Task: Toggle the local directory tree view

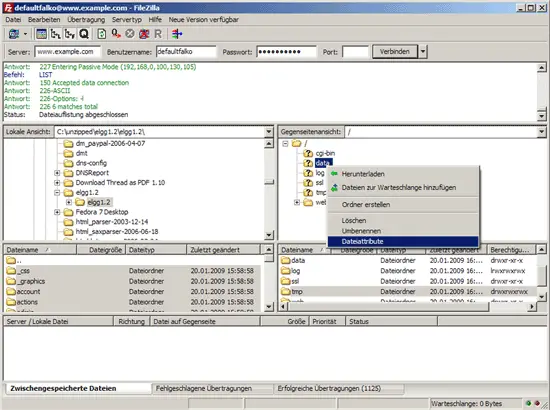Action: pos(55,34)
